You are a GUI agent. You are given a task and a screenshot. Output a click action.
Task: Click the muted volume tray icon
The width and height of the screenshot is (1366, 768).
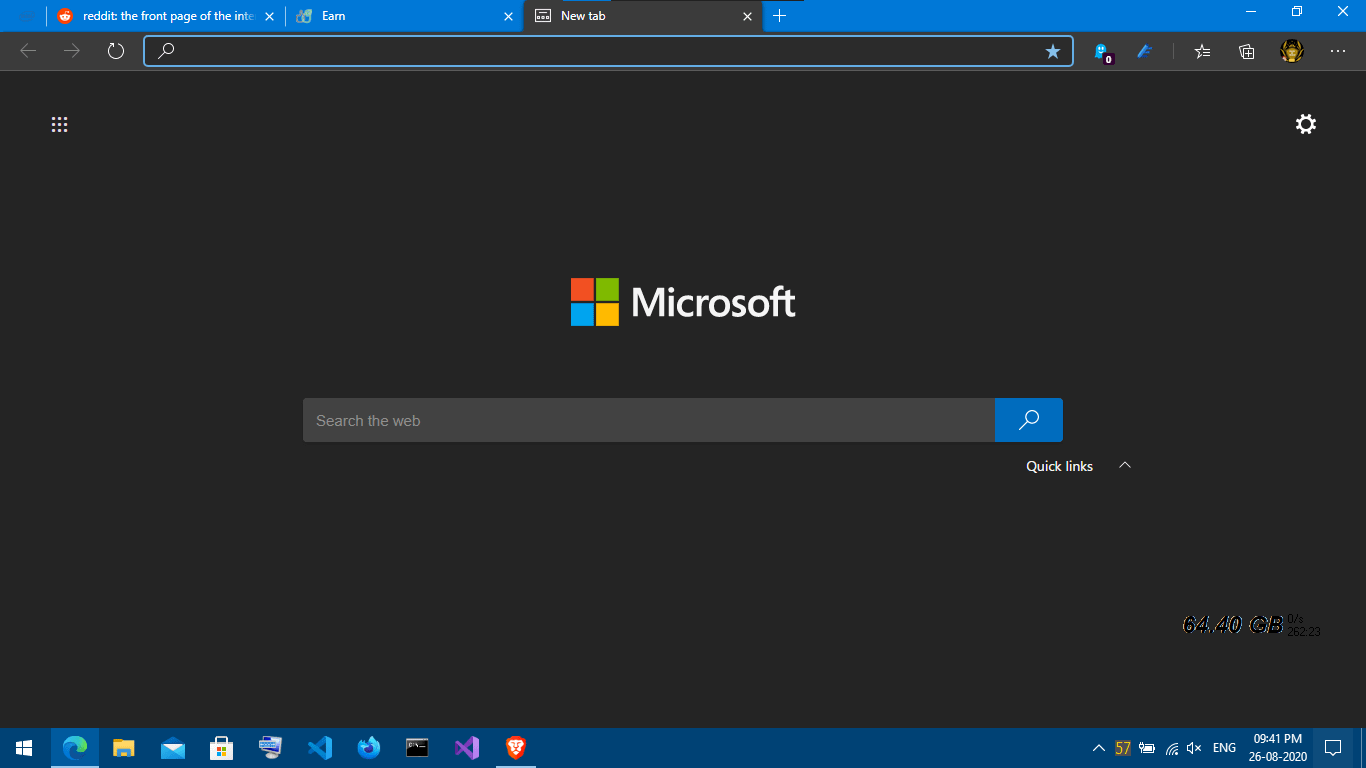pos(1194,747)
